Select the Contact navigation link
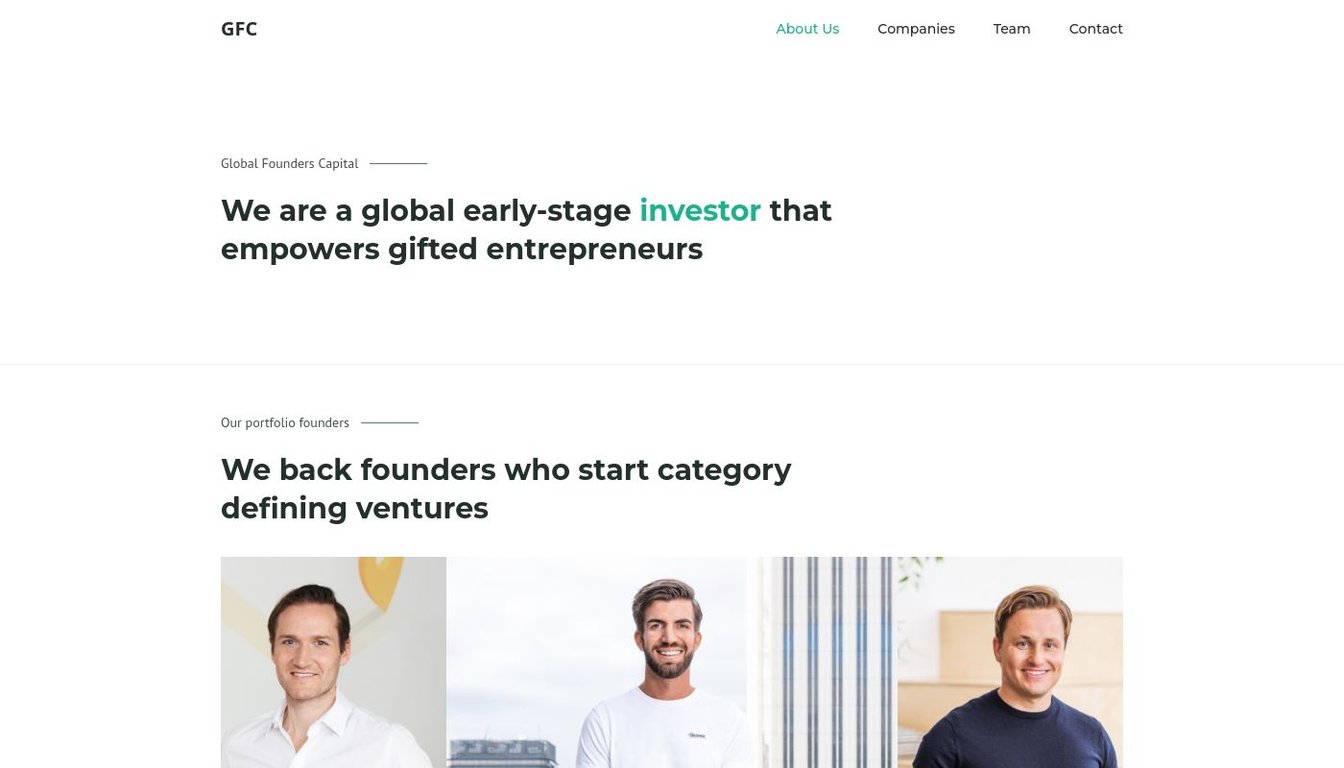Viewport: 1344px width, 768px height. 1095,29
